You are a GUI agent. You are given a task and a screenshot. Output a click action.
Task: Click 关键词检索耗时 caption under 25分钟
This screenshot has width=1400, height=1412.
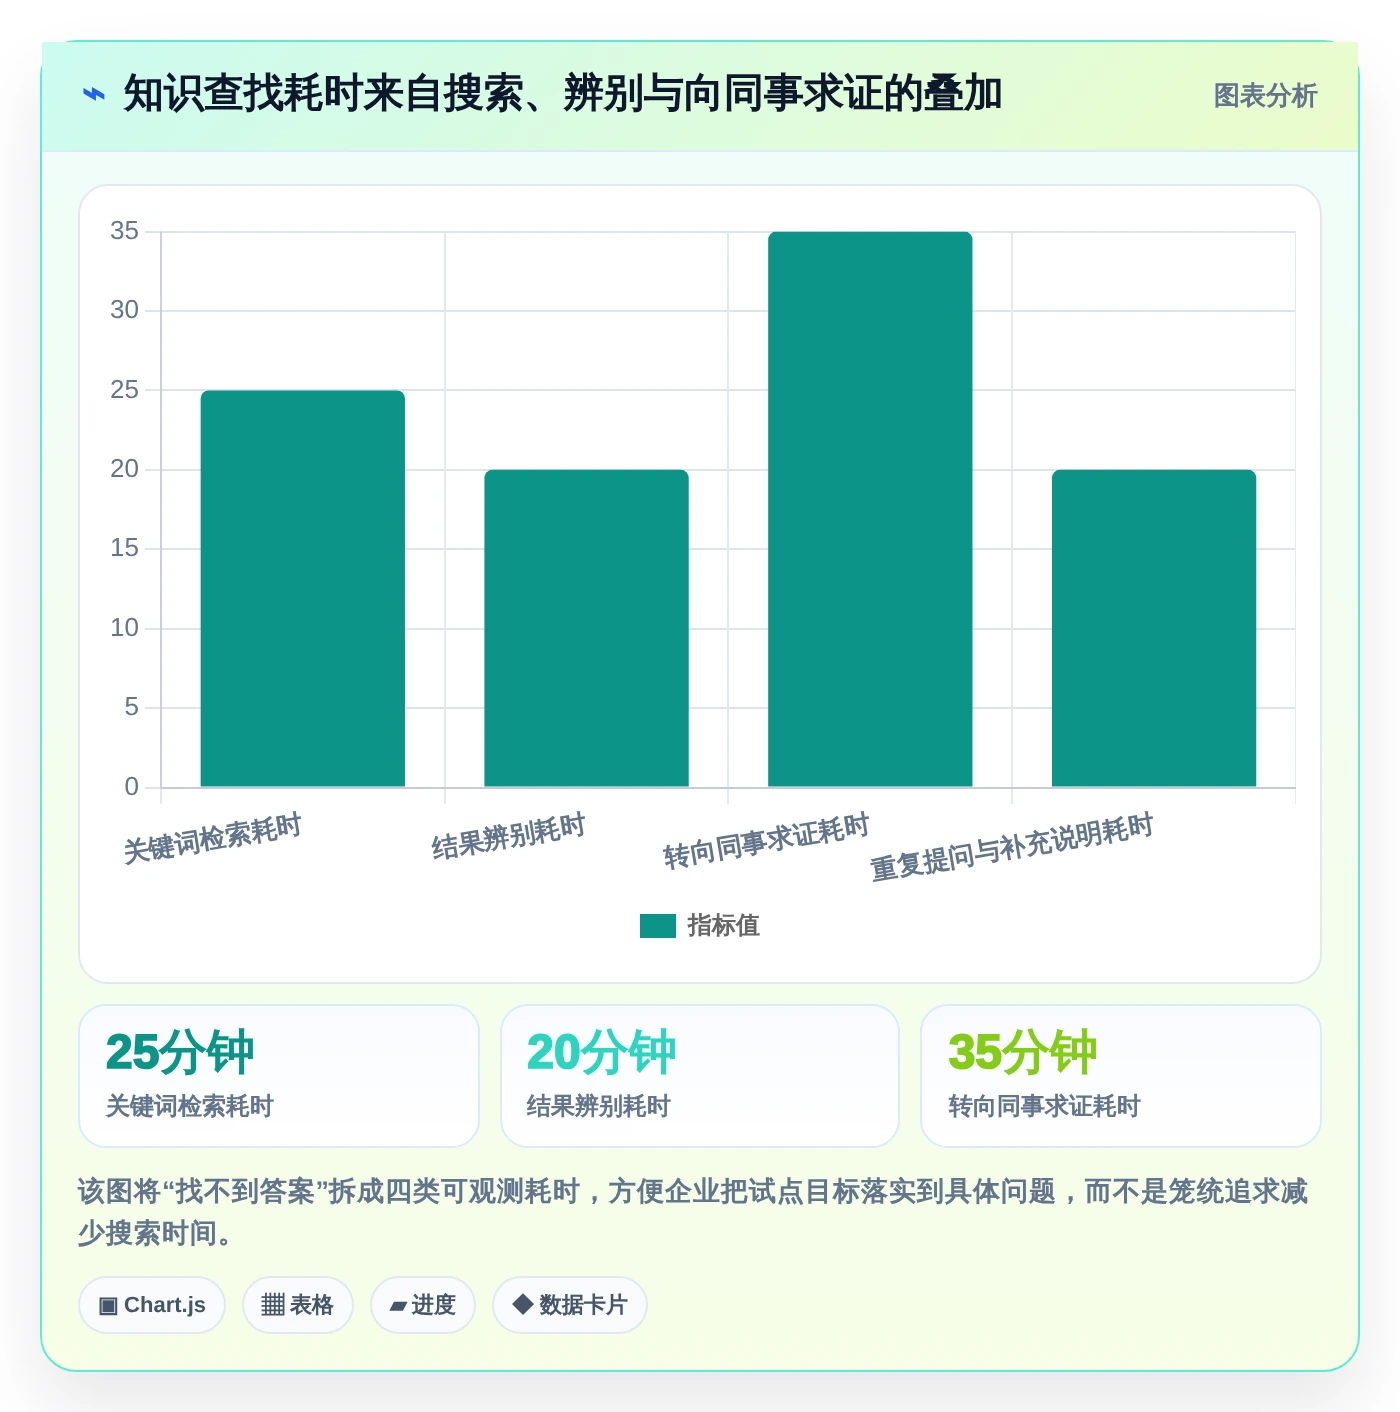(x=190, y=1106)
